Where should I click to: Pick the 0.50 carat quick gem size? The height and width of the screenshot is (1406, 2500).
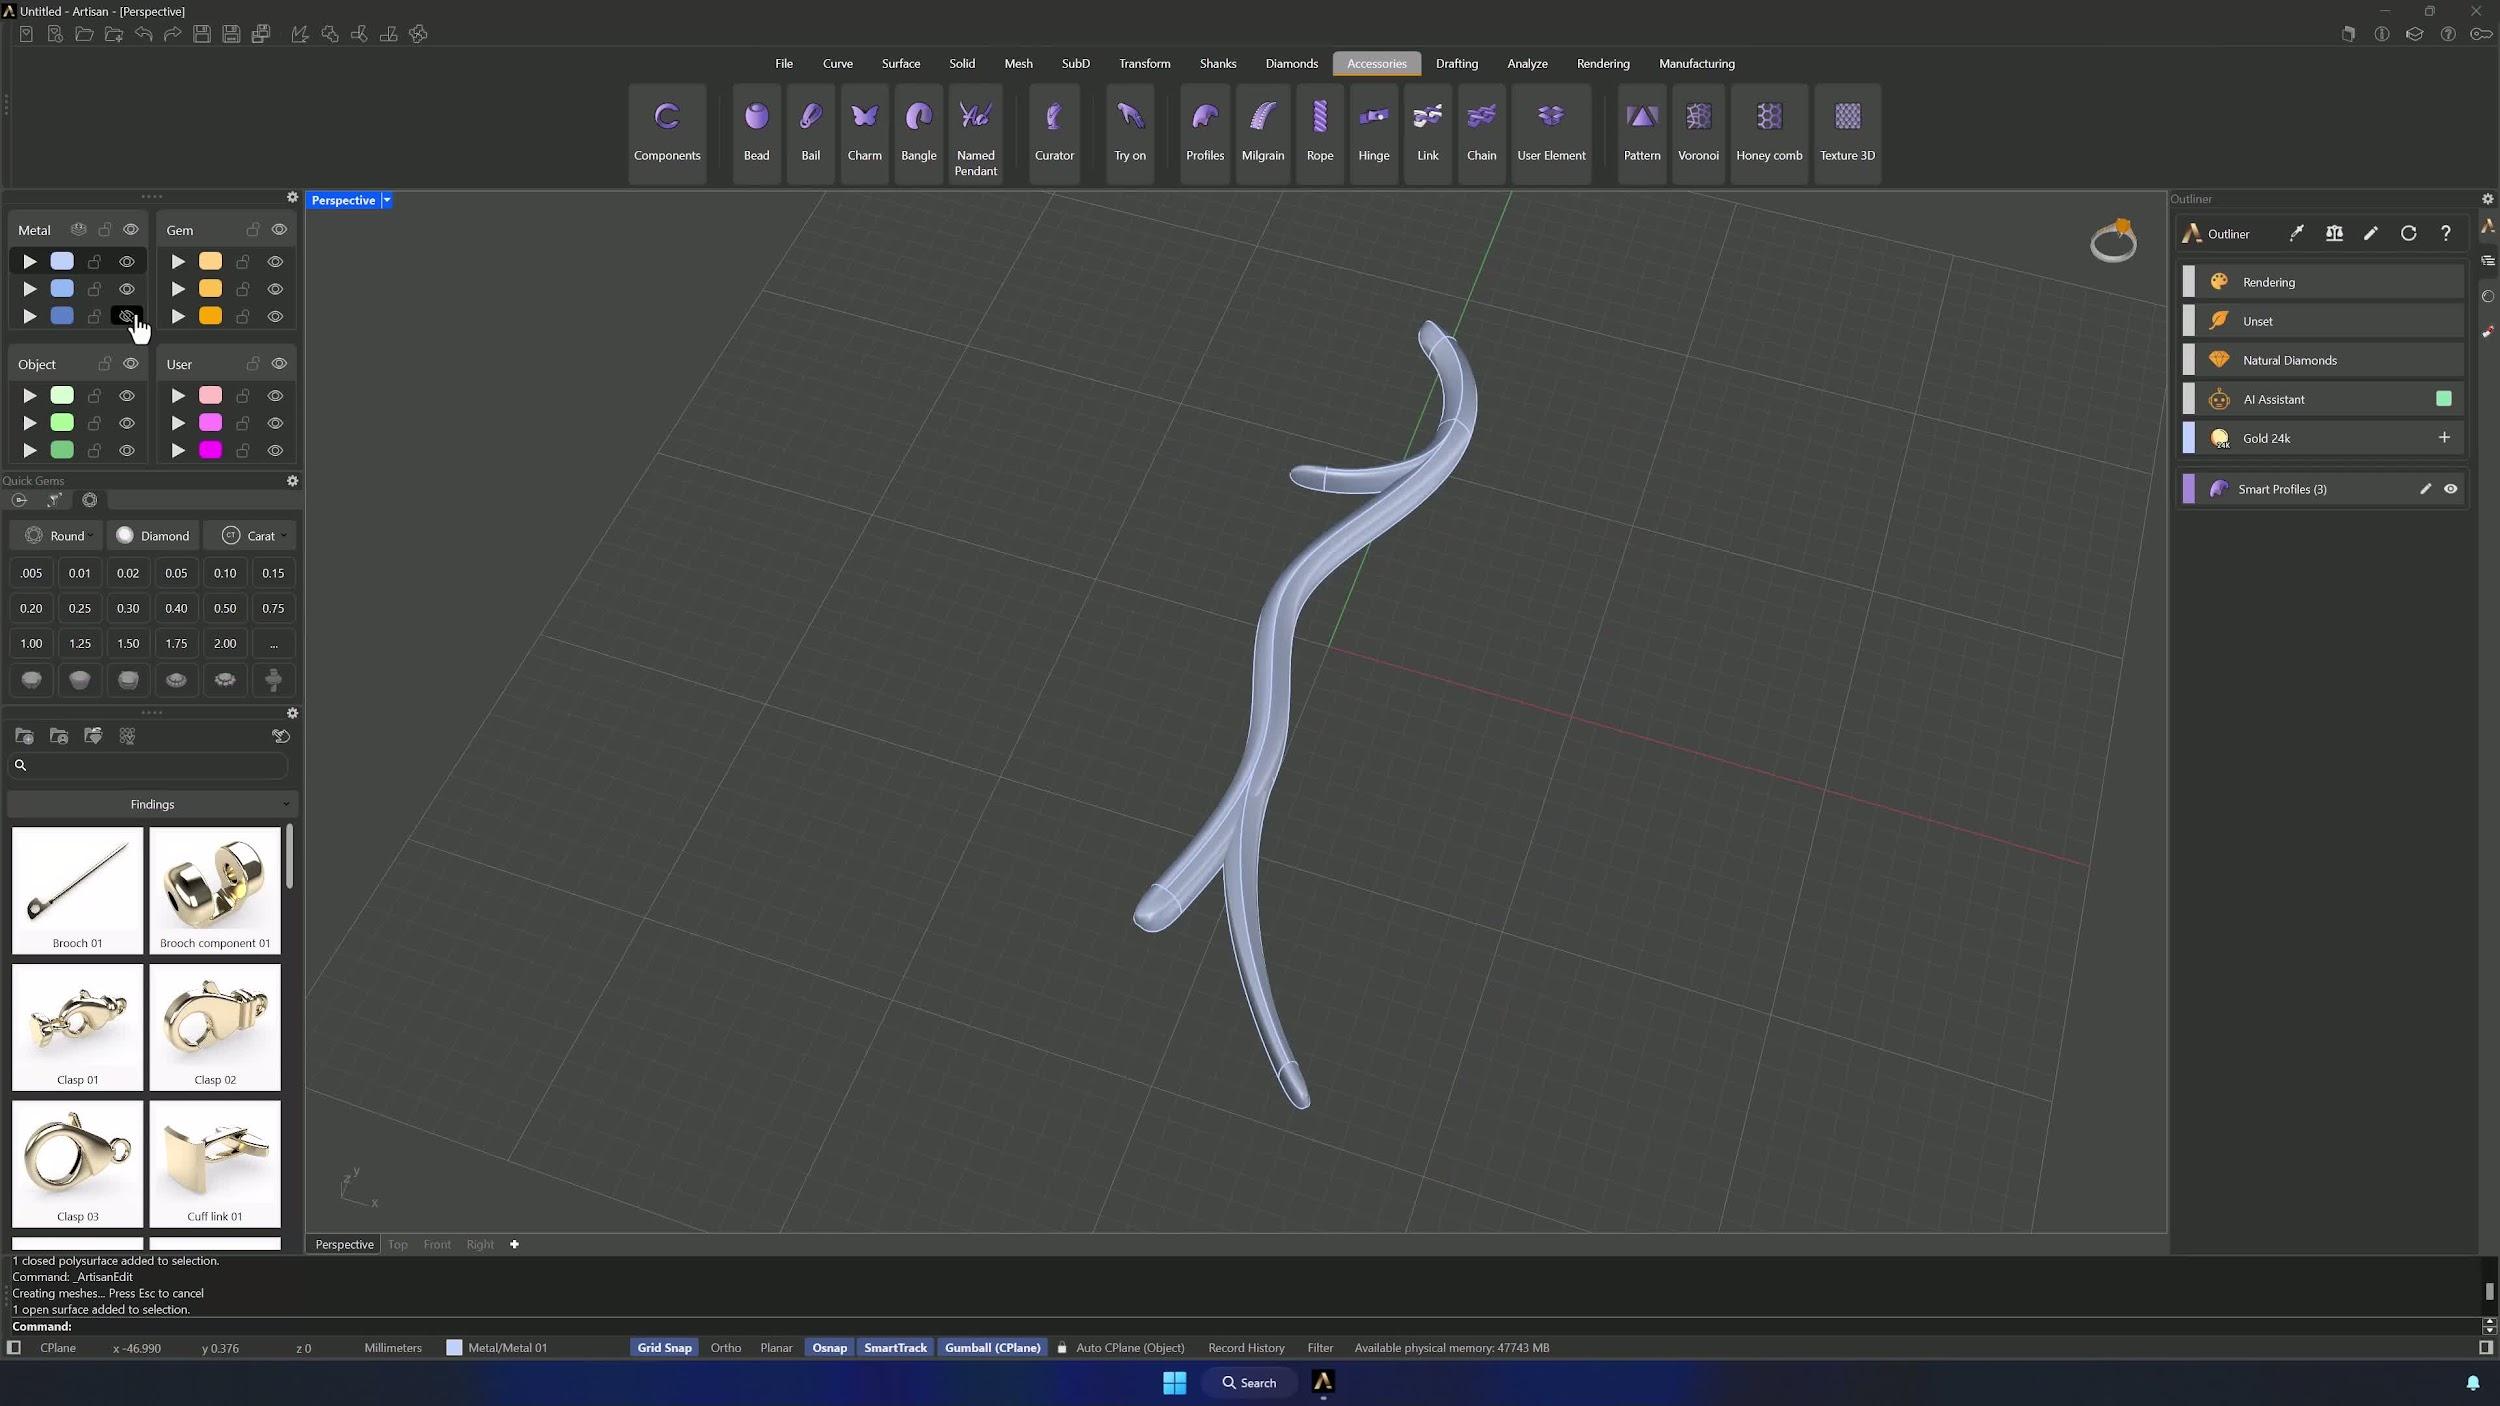tap(225, 608)
